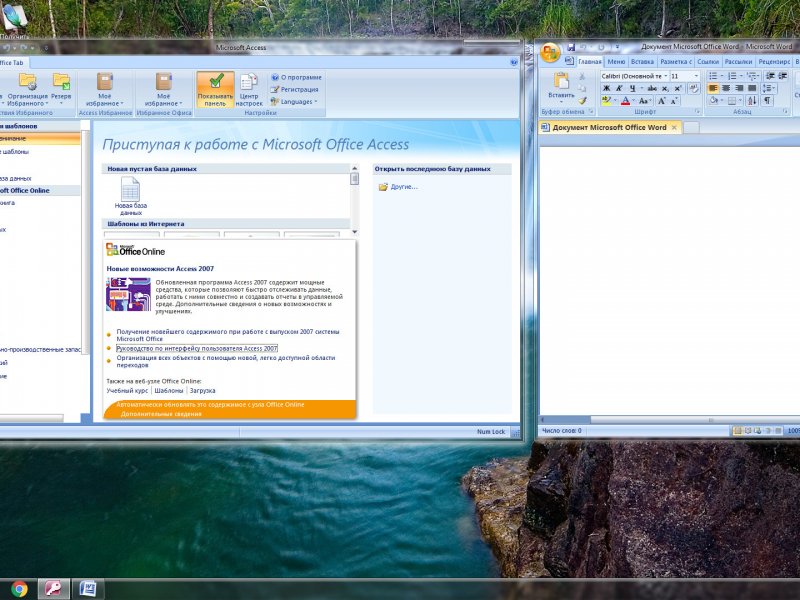Switch to Рассылки tab in Word
800x600 pixels.
[738, 62]
